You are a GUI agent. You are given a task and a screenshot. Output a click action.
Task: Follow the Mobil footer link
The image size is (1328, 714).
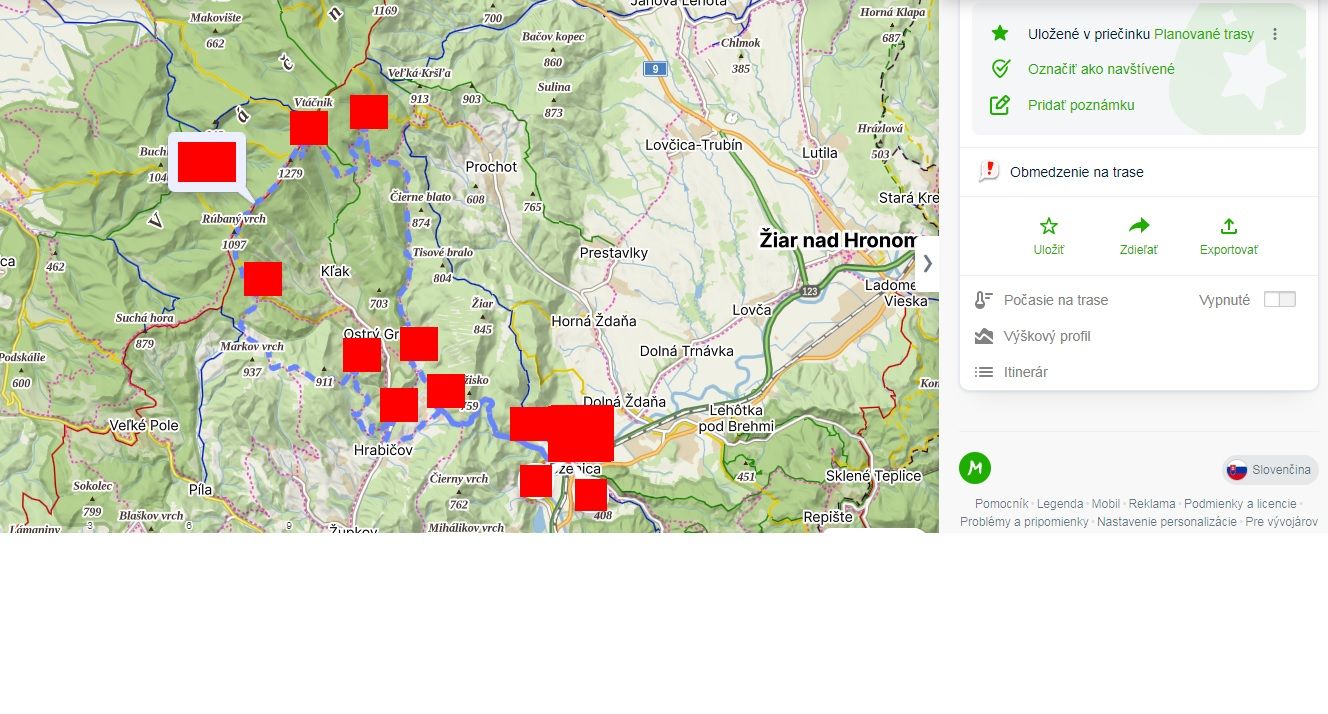1106,504
